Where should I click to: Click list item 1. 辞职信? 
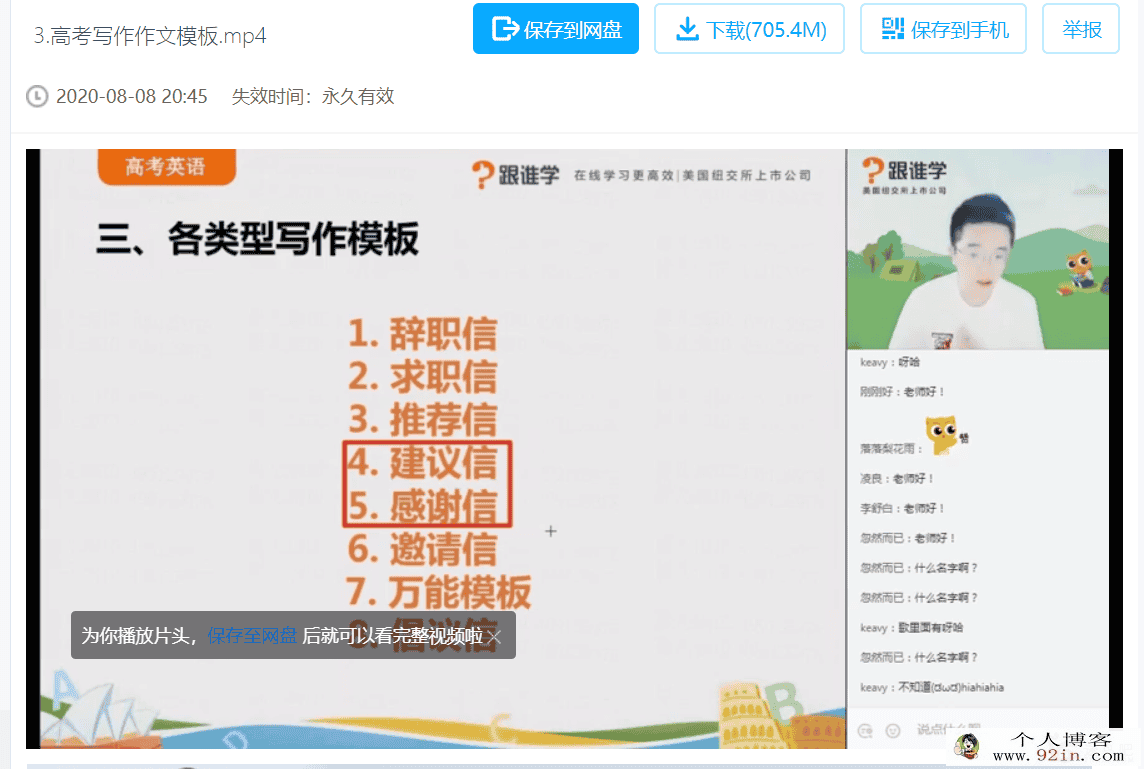[422, 334]
